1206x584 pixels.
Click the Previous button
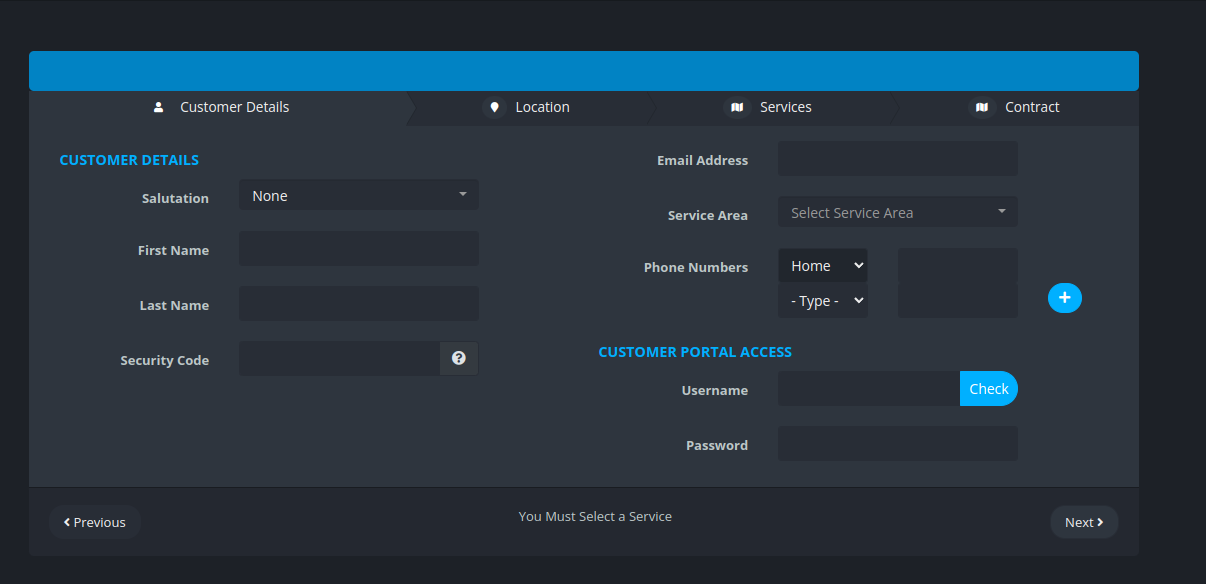tap(95, 522)
